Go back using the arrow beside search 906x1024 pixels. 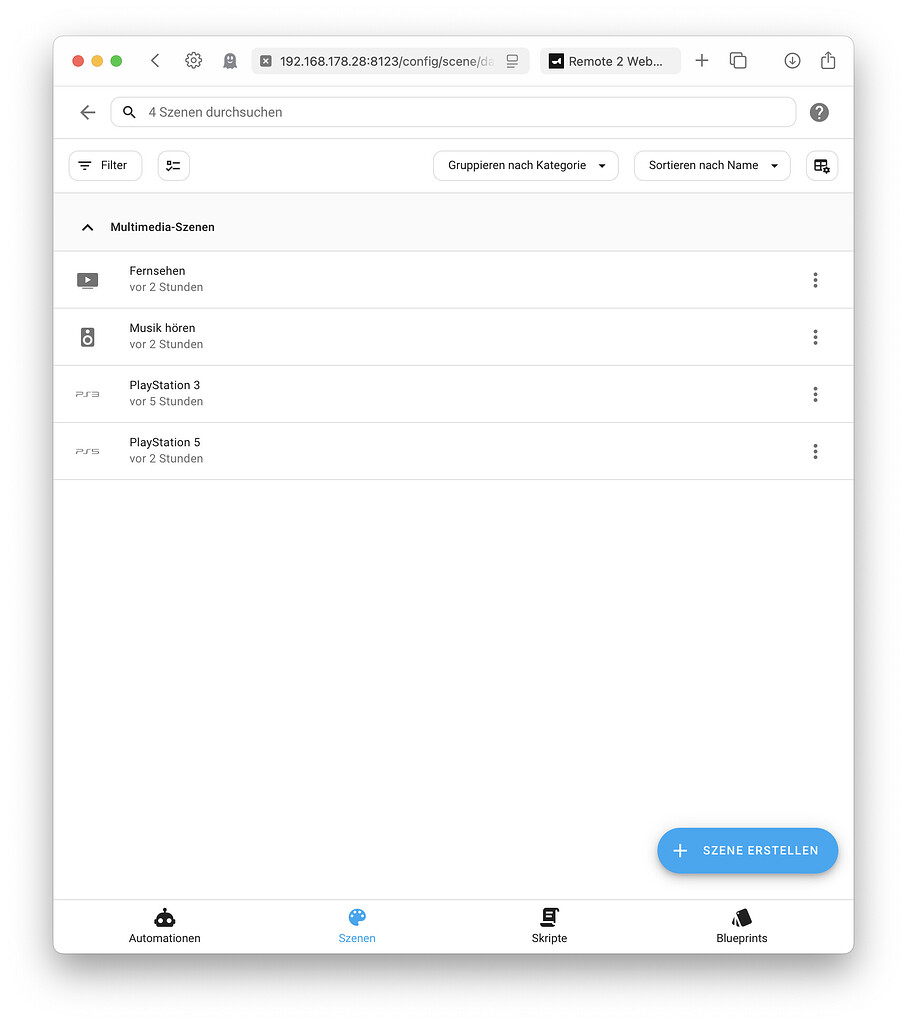(x=88, y=113)
